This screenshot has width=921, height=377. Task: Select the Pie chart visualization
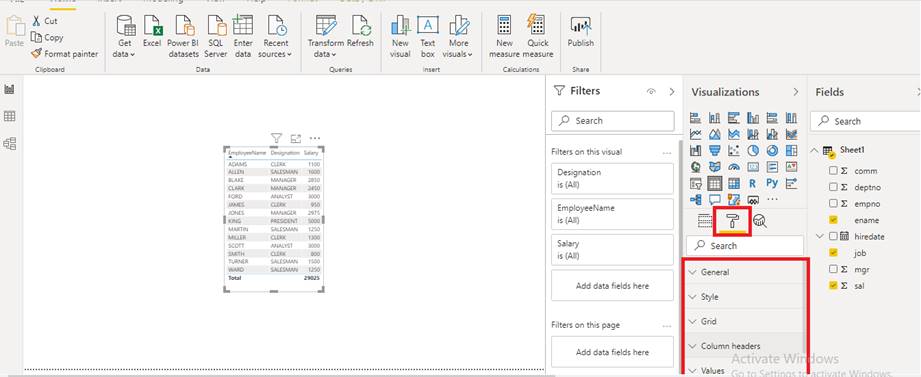point(753,151)
